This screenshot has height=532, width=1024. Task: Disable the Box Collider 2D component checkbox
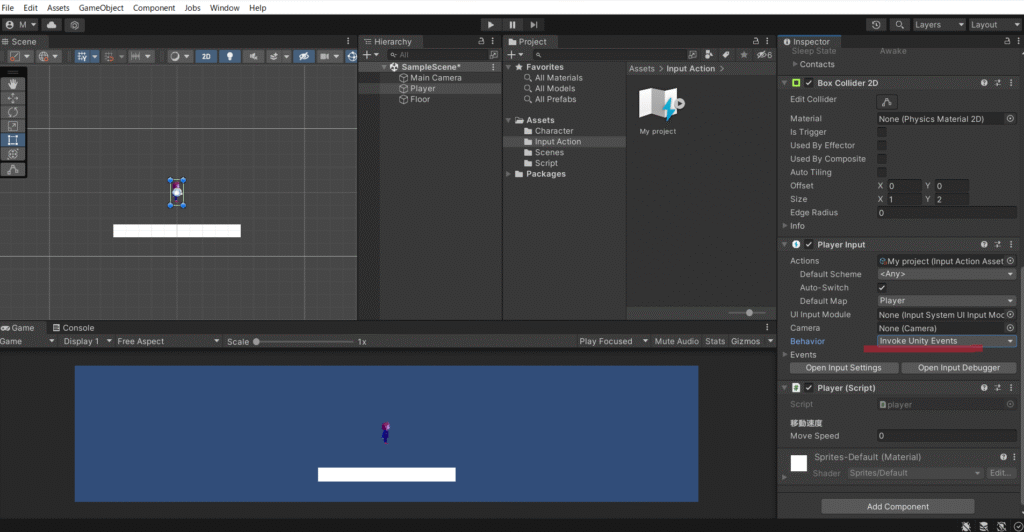coord(808,83)
